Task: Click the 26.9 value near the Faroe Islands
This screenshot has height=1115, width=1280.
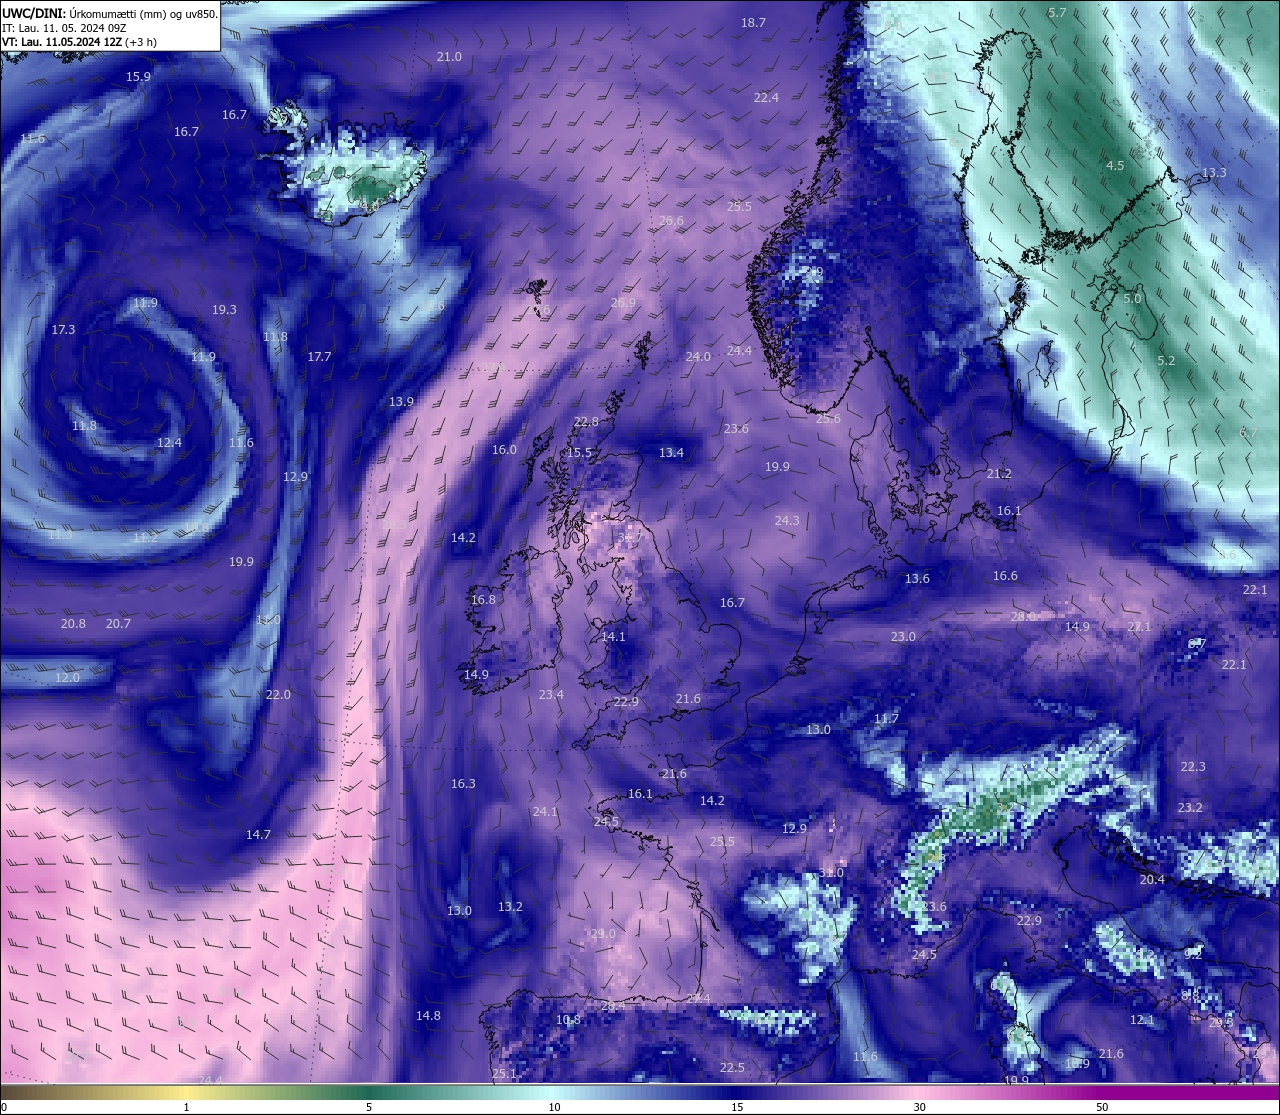Action: [x=623, y=303]
